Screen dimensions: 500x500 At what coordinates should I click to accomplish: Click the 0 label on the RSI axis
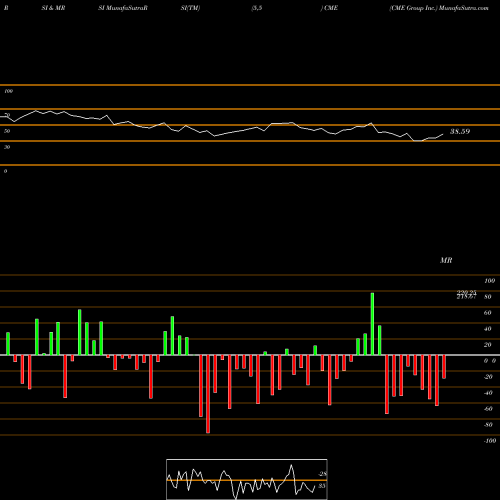click(x=5, y=171)
